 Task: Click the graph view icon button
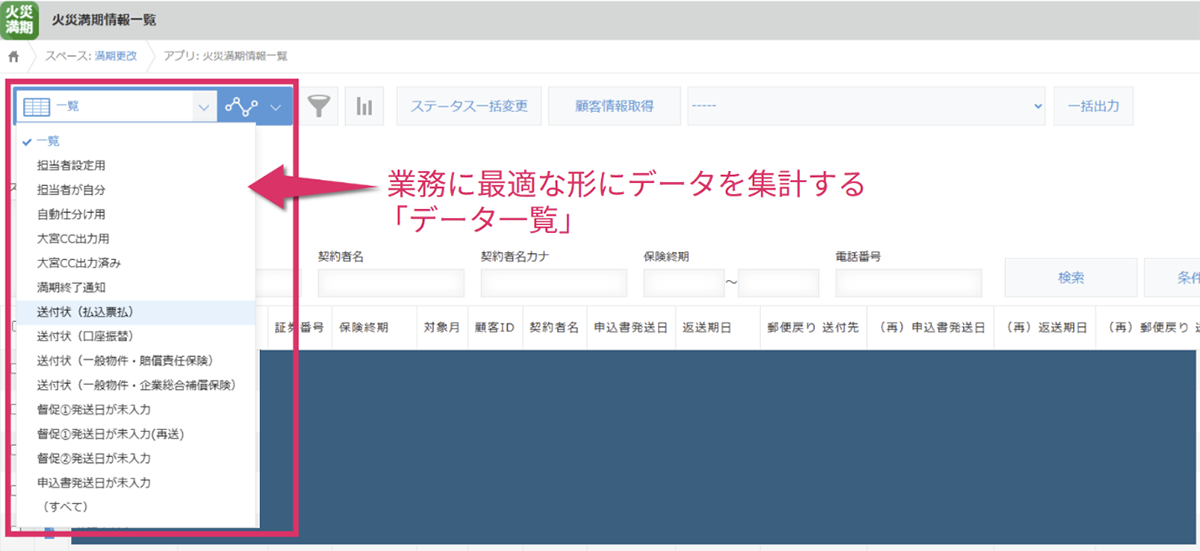(240, 106)
